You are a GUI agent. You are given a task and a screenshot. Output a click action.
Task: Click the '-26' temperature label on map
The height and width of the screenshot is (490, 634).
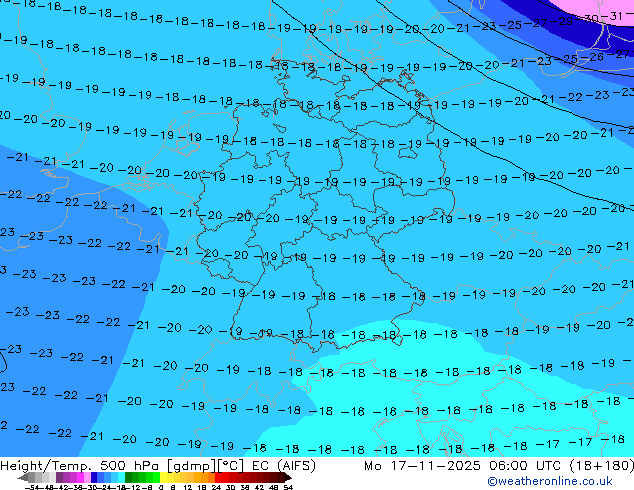click(594, 57)
